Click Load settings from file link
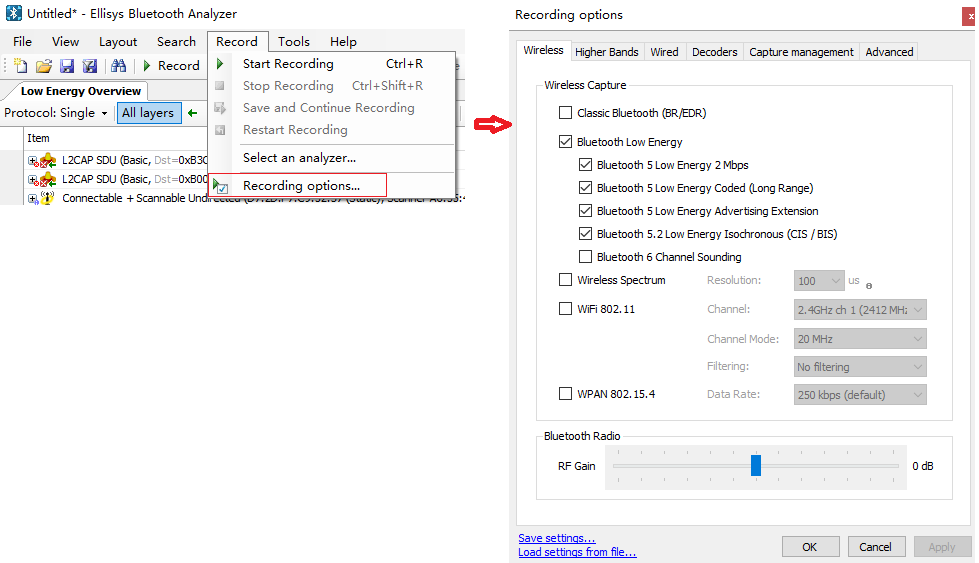Image resolution: width=979 pixels, height=563 pixels. click(577, 552)
